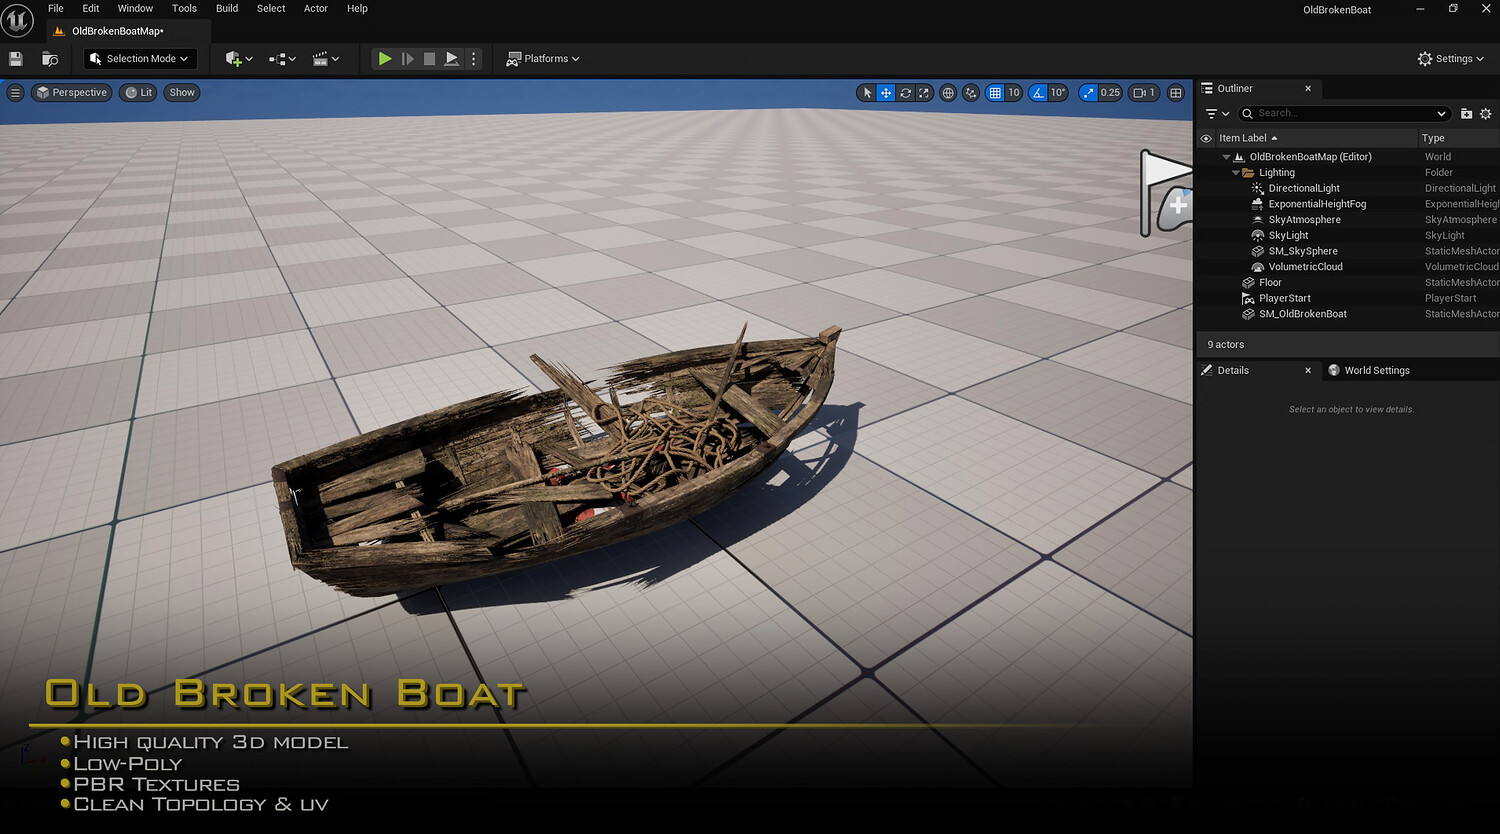Screen dimensions: 1500x834
Task: Activate the Rotate gizmo tool
Action: click(905, 93)
